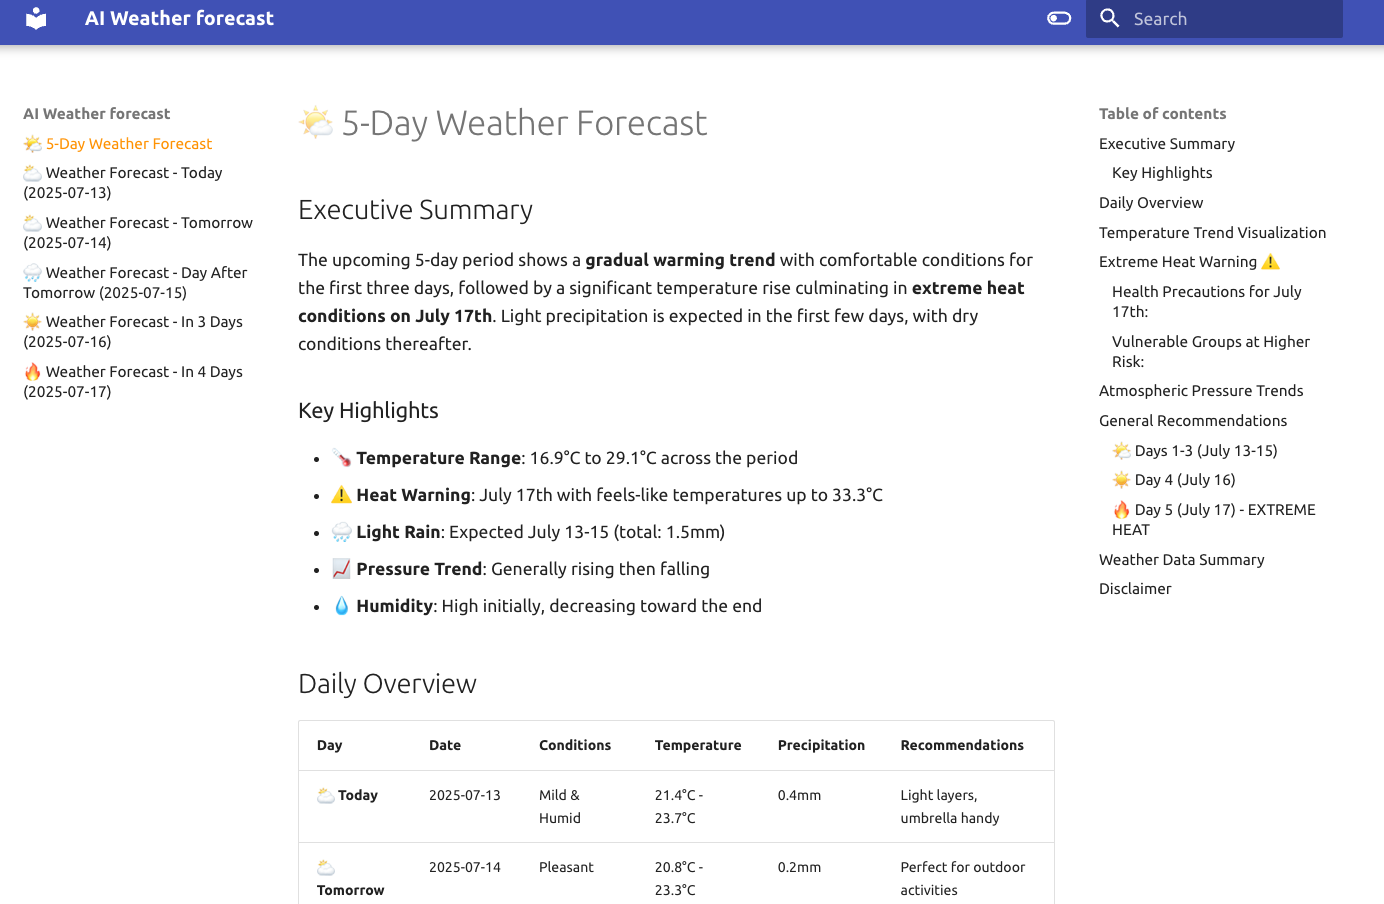1384x904 pixels.
Task: Jump to Key Highlights section
Action: [x=1161, y=173]
